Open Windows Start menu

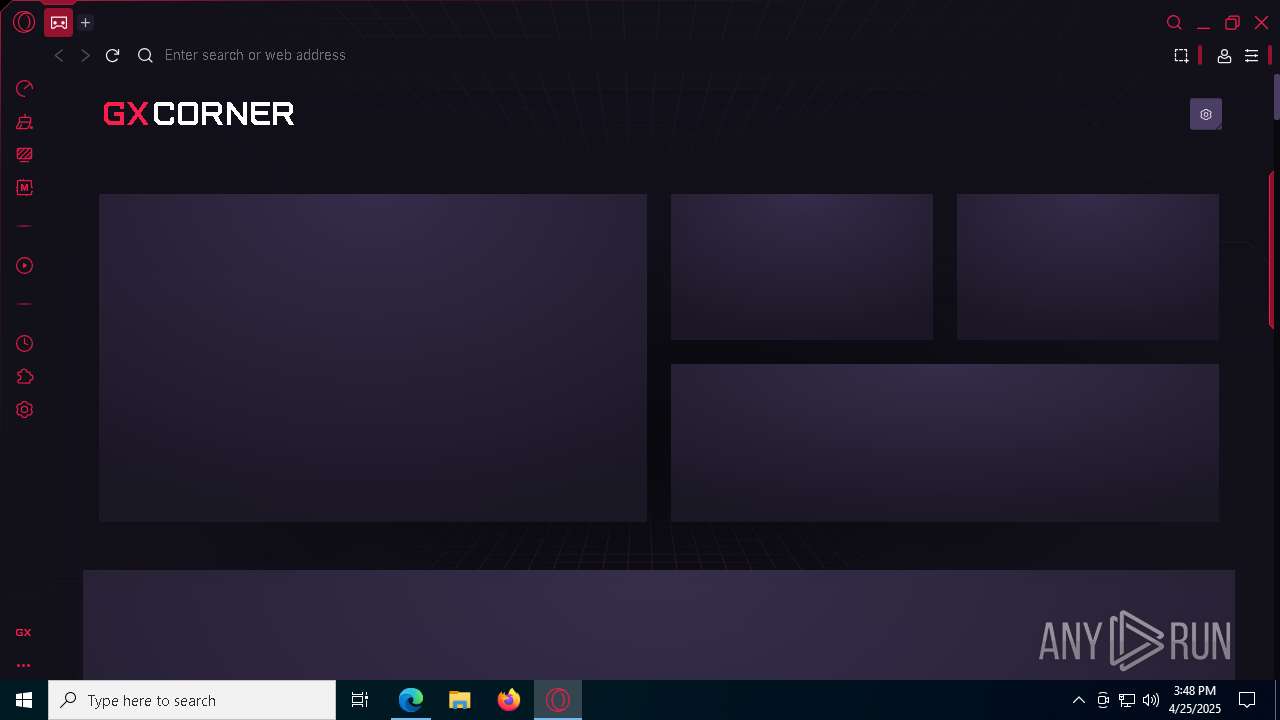pyautogui.click(x=24, y=700)
